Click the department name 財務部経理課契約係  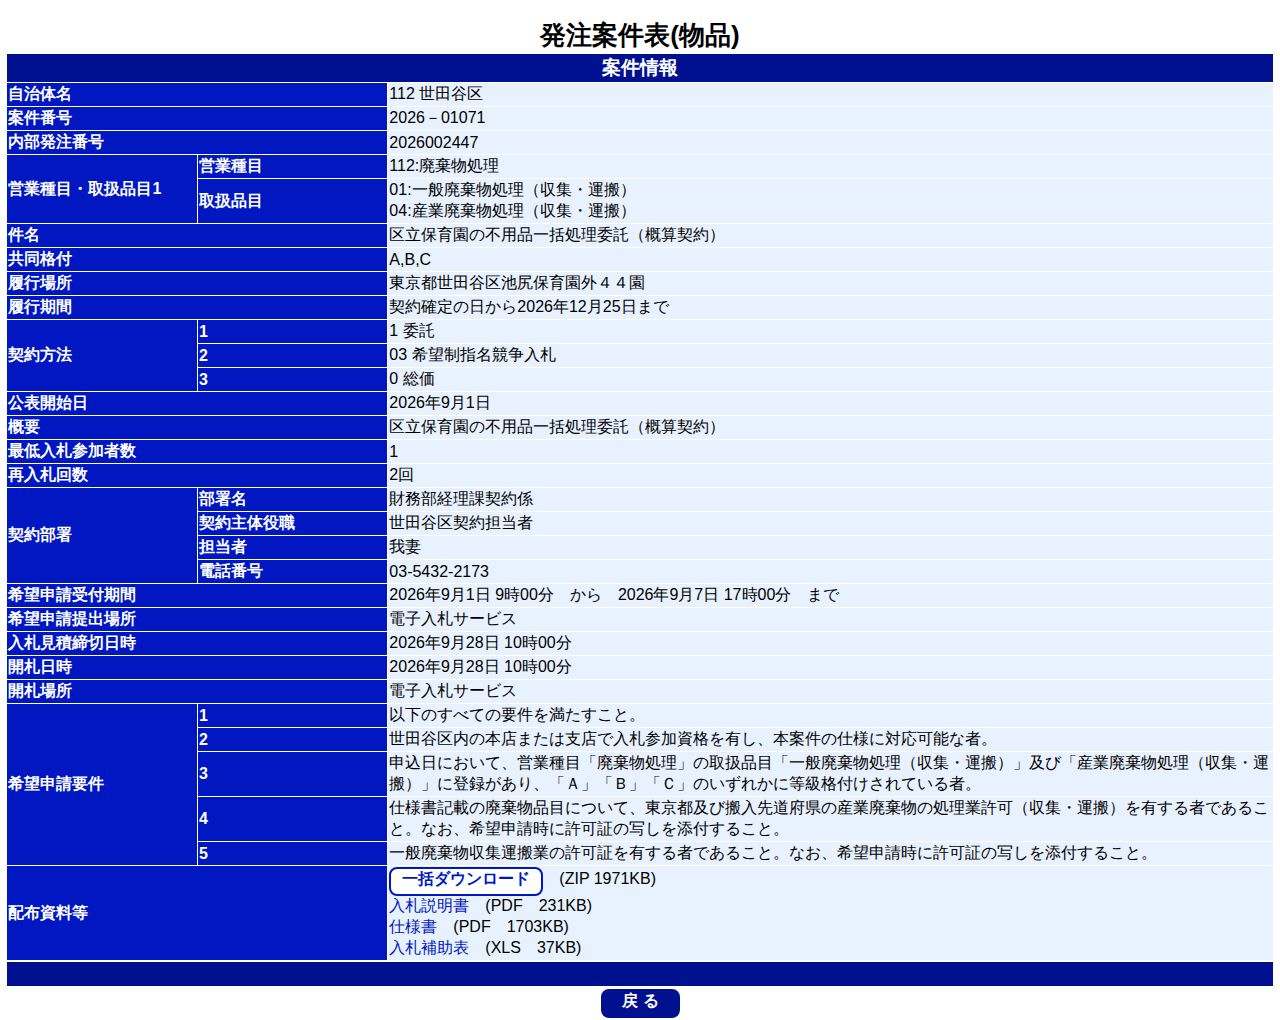[461, 499]
